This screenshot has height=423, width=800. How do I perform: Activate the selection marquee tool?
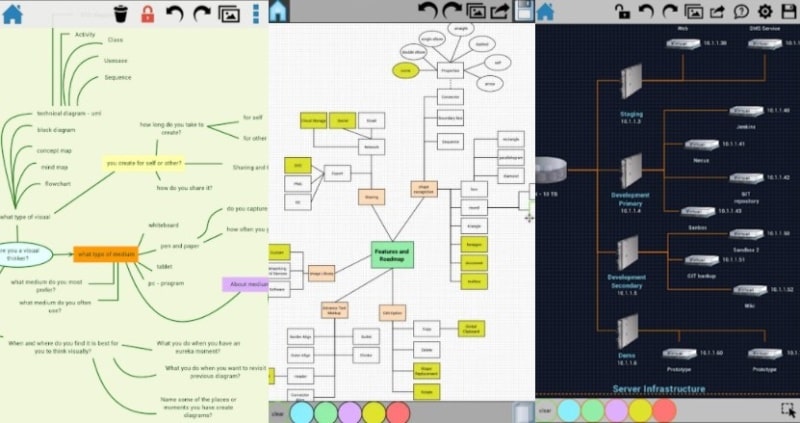[x=788, y=410]
